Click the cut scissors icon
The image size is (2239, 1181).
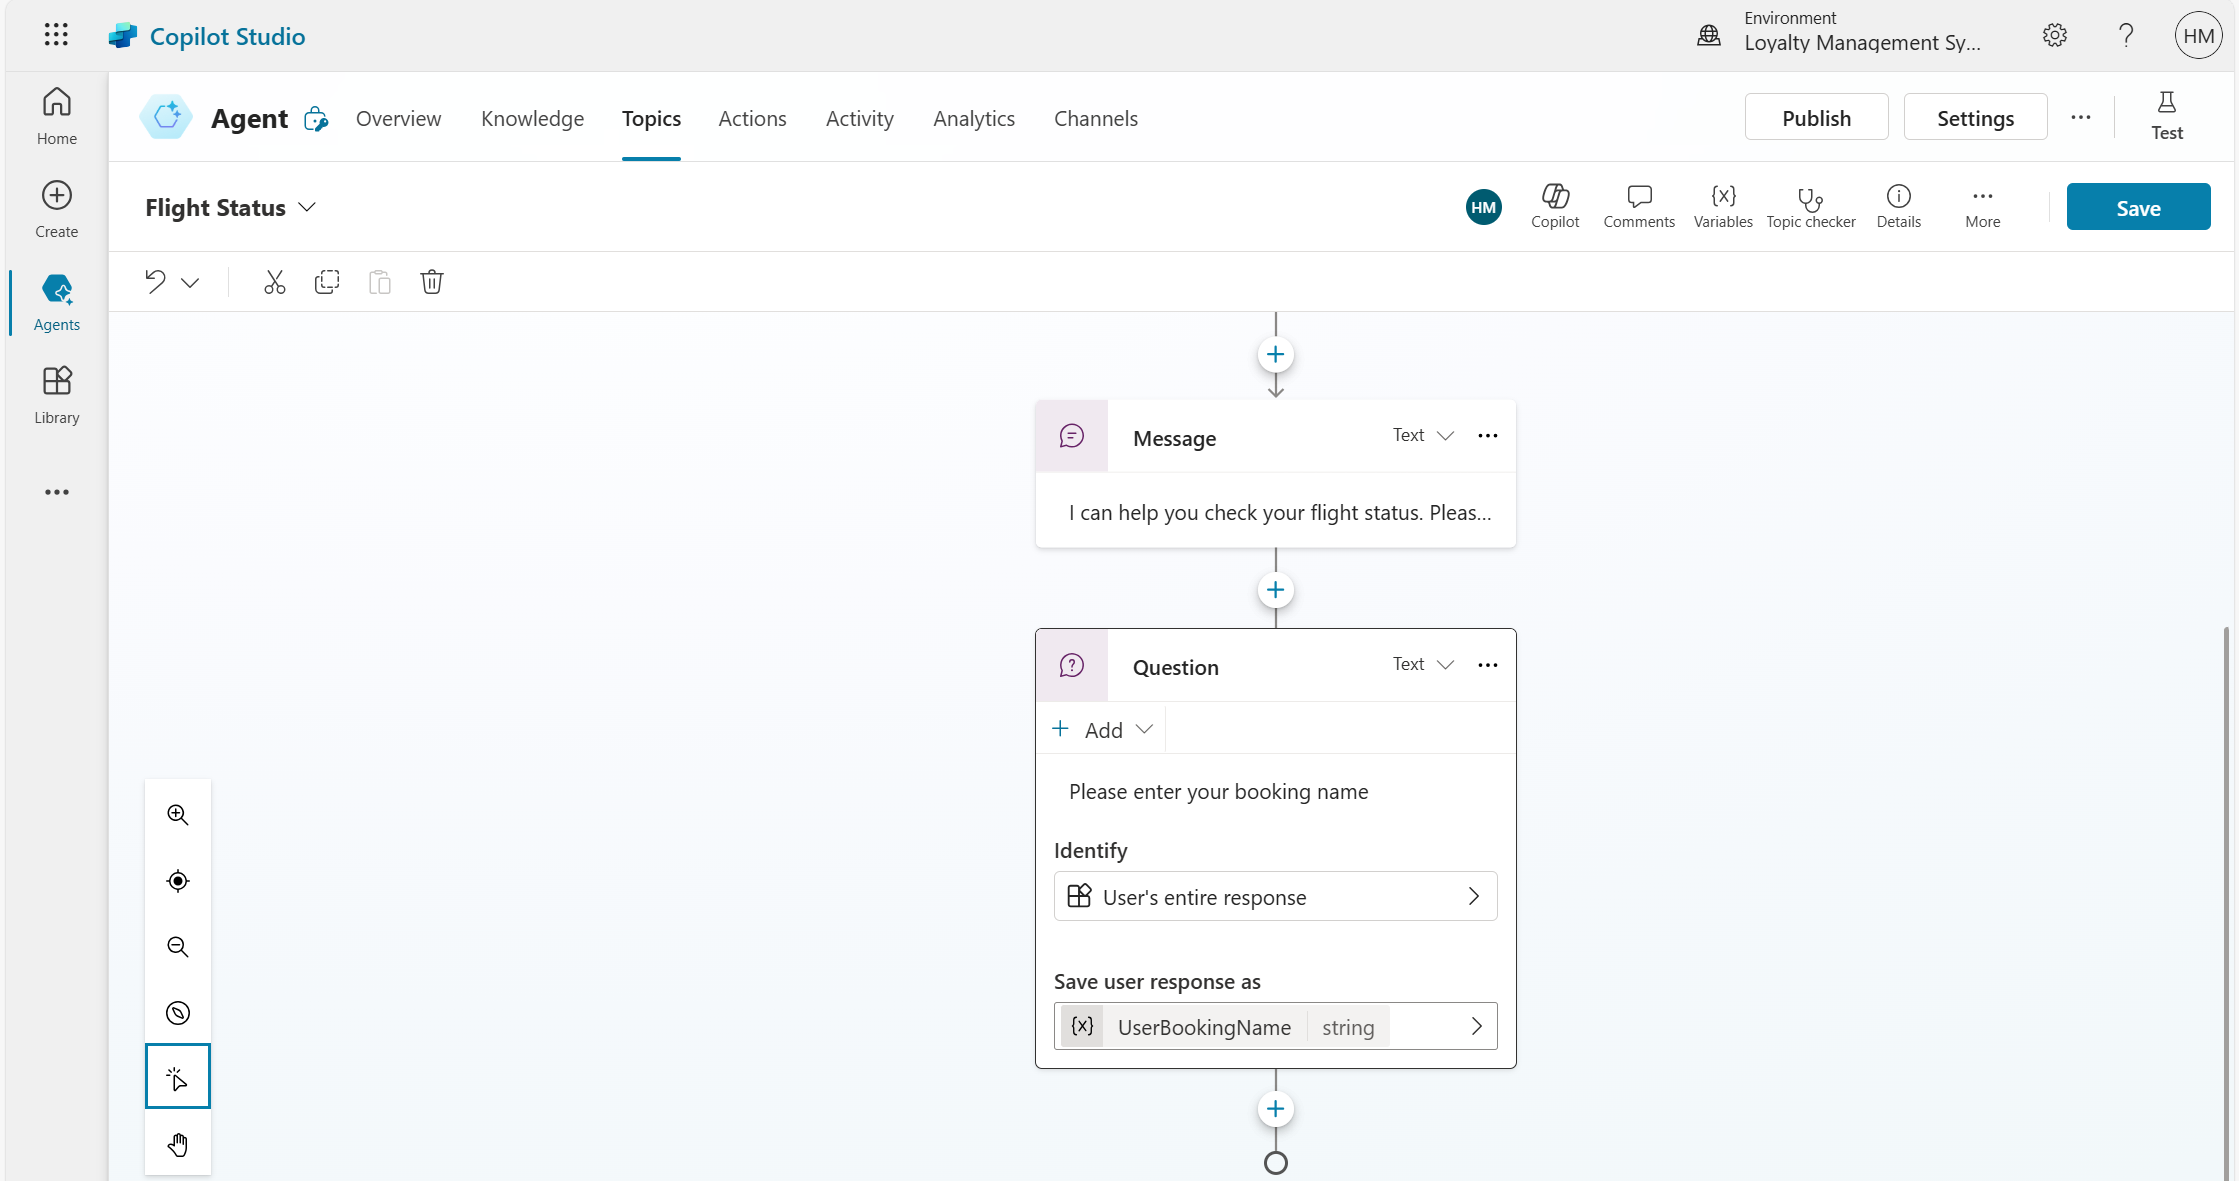point(274,282)
